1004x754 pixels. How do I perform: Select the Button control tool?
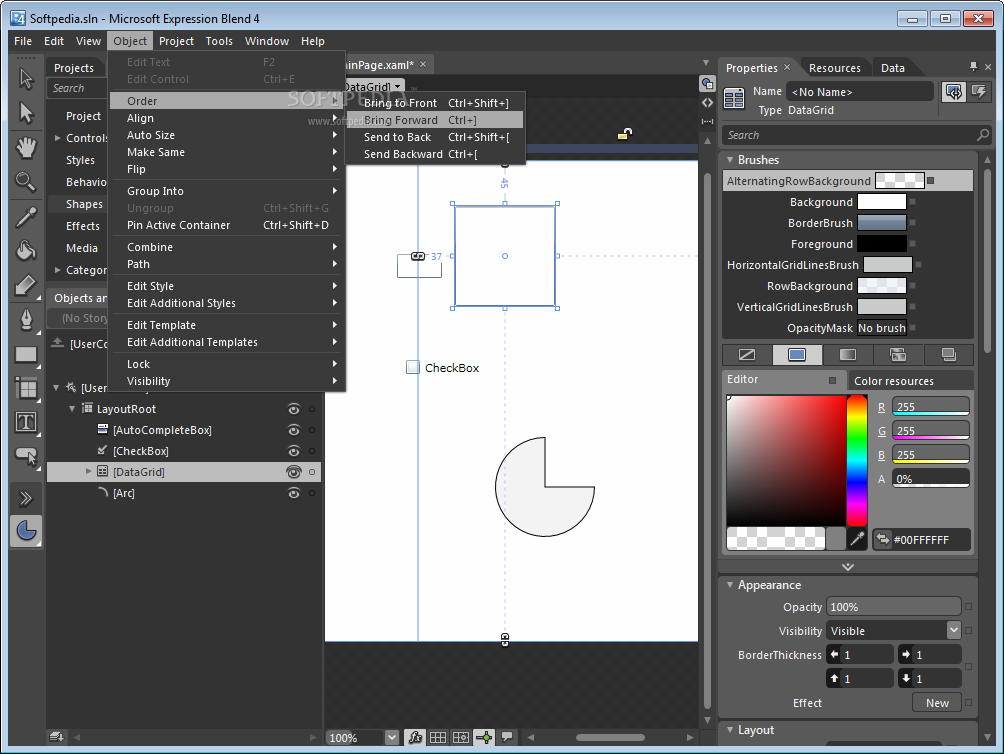coord(26,456)
